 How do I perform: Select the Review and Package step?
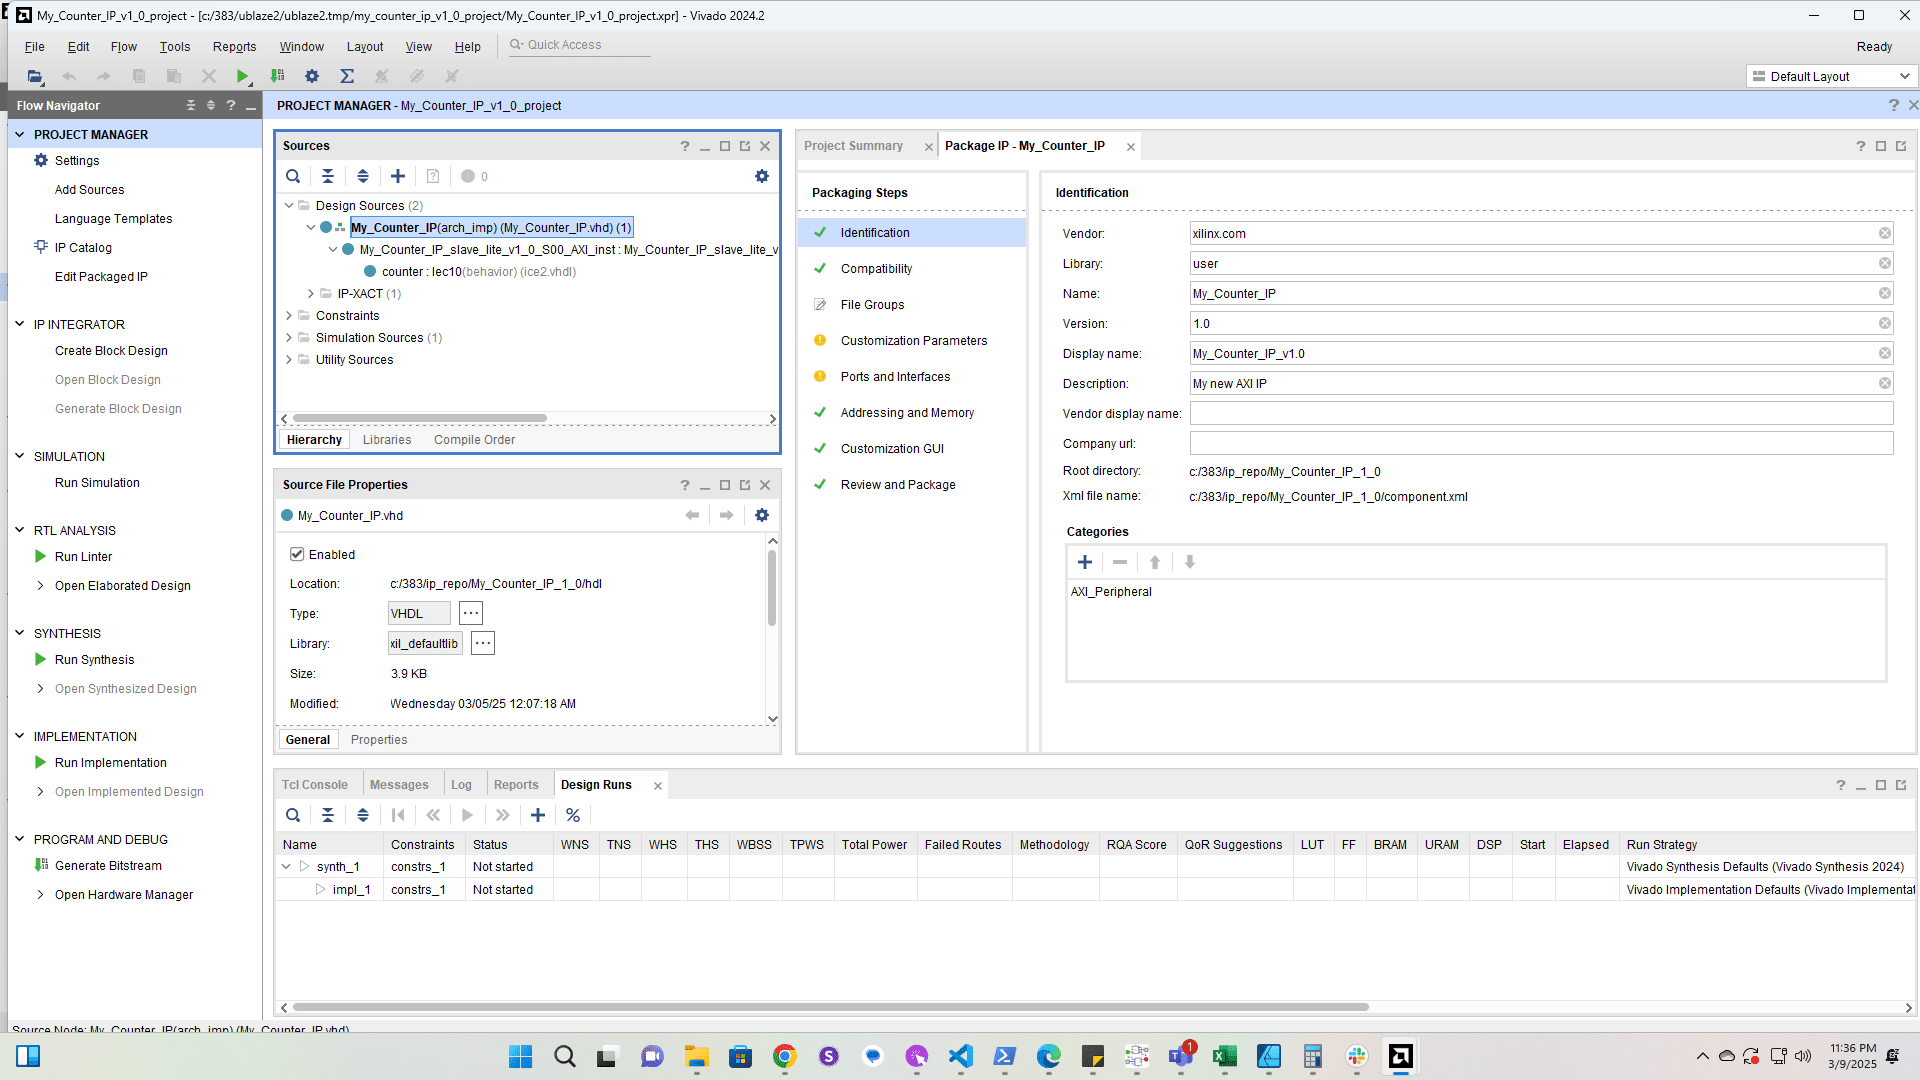897,485
